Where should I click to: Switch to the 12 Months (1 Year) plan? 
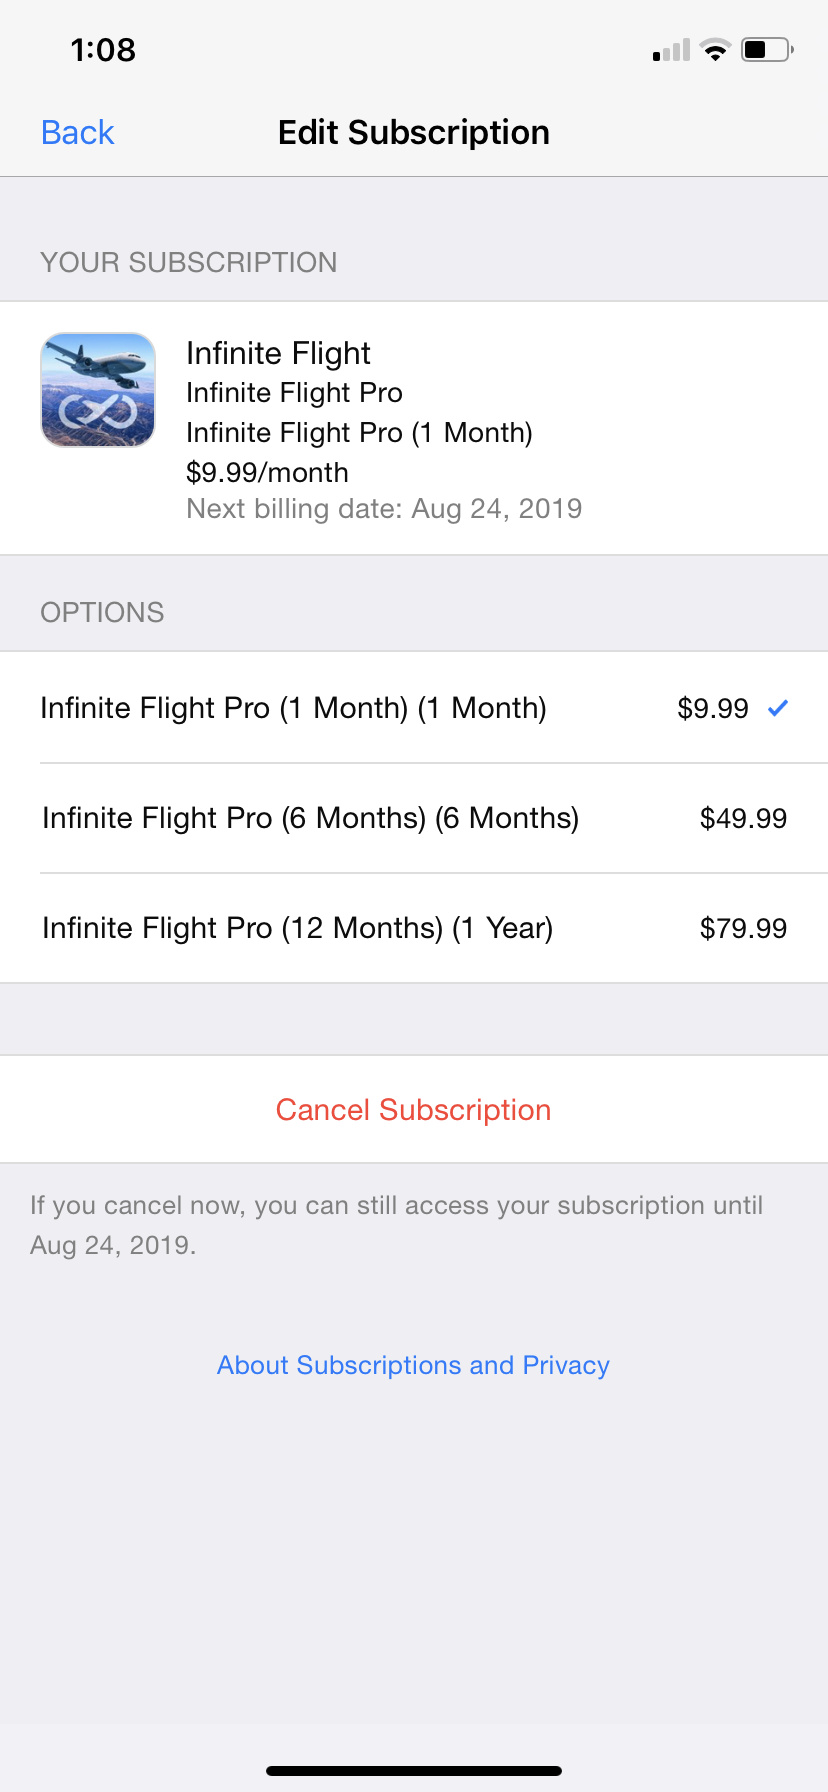297,928
